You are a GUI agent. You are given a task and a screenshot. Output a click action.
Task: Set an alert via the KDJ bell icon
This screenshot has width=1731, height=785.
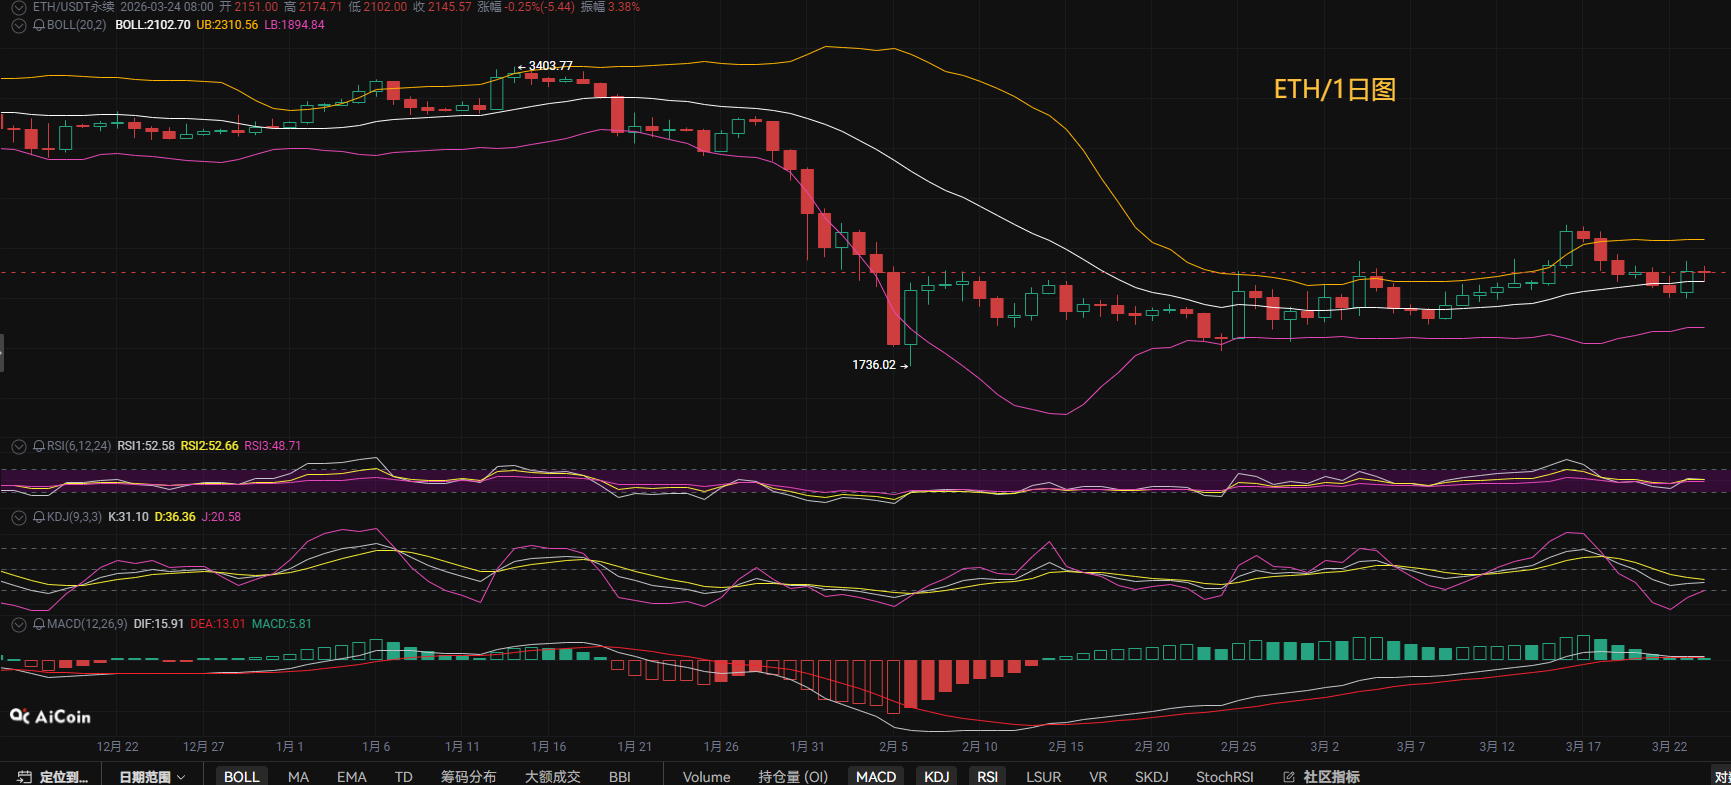(x=39, y=517)
